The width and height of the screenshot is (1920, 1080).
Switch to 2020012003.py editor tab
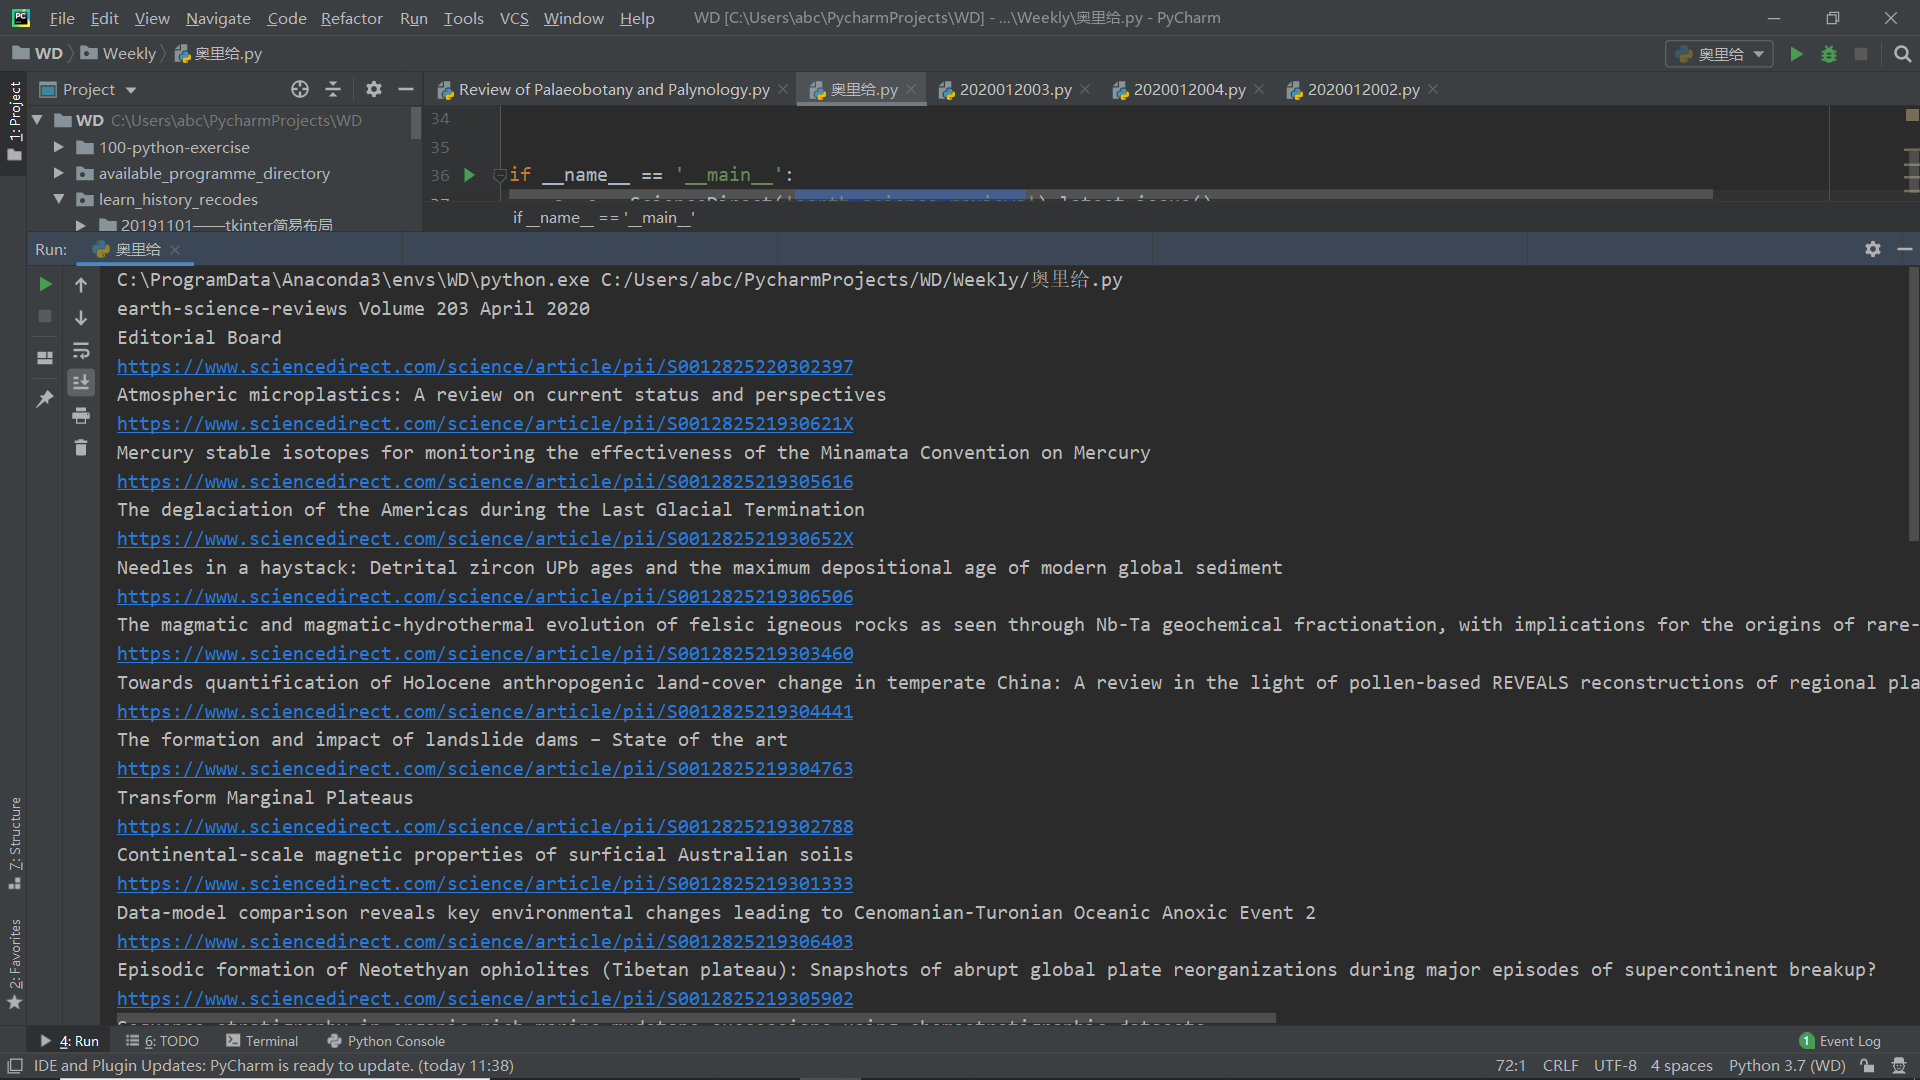coord(1014,90)
